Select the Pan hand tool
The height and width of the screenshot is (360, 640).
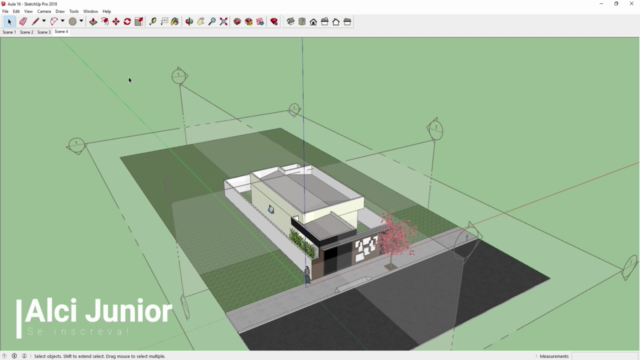click(x=200, y=22)
